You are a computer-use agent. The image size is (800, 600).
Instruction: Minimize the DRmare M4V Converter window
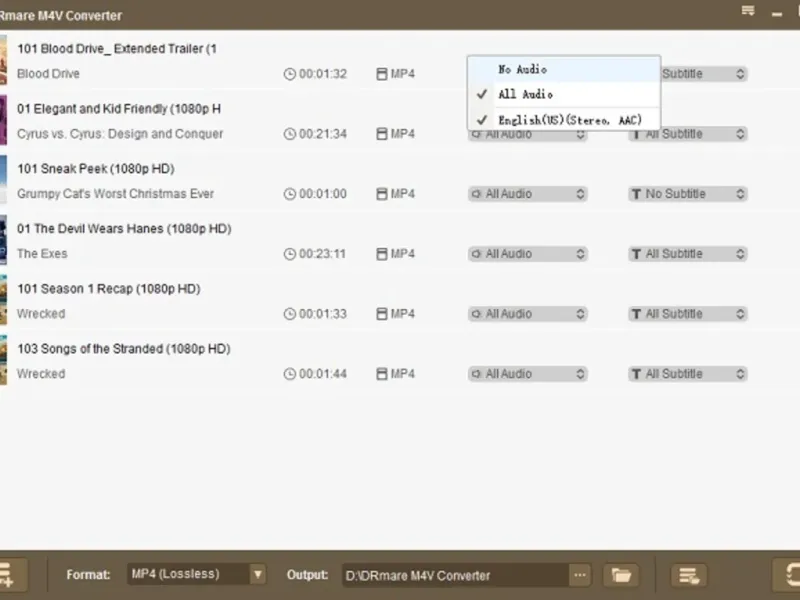[777, 14]
